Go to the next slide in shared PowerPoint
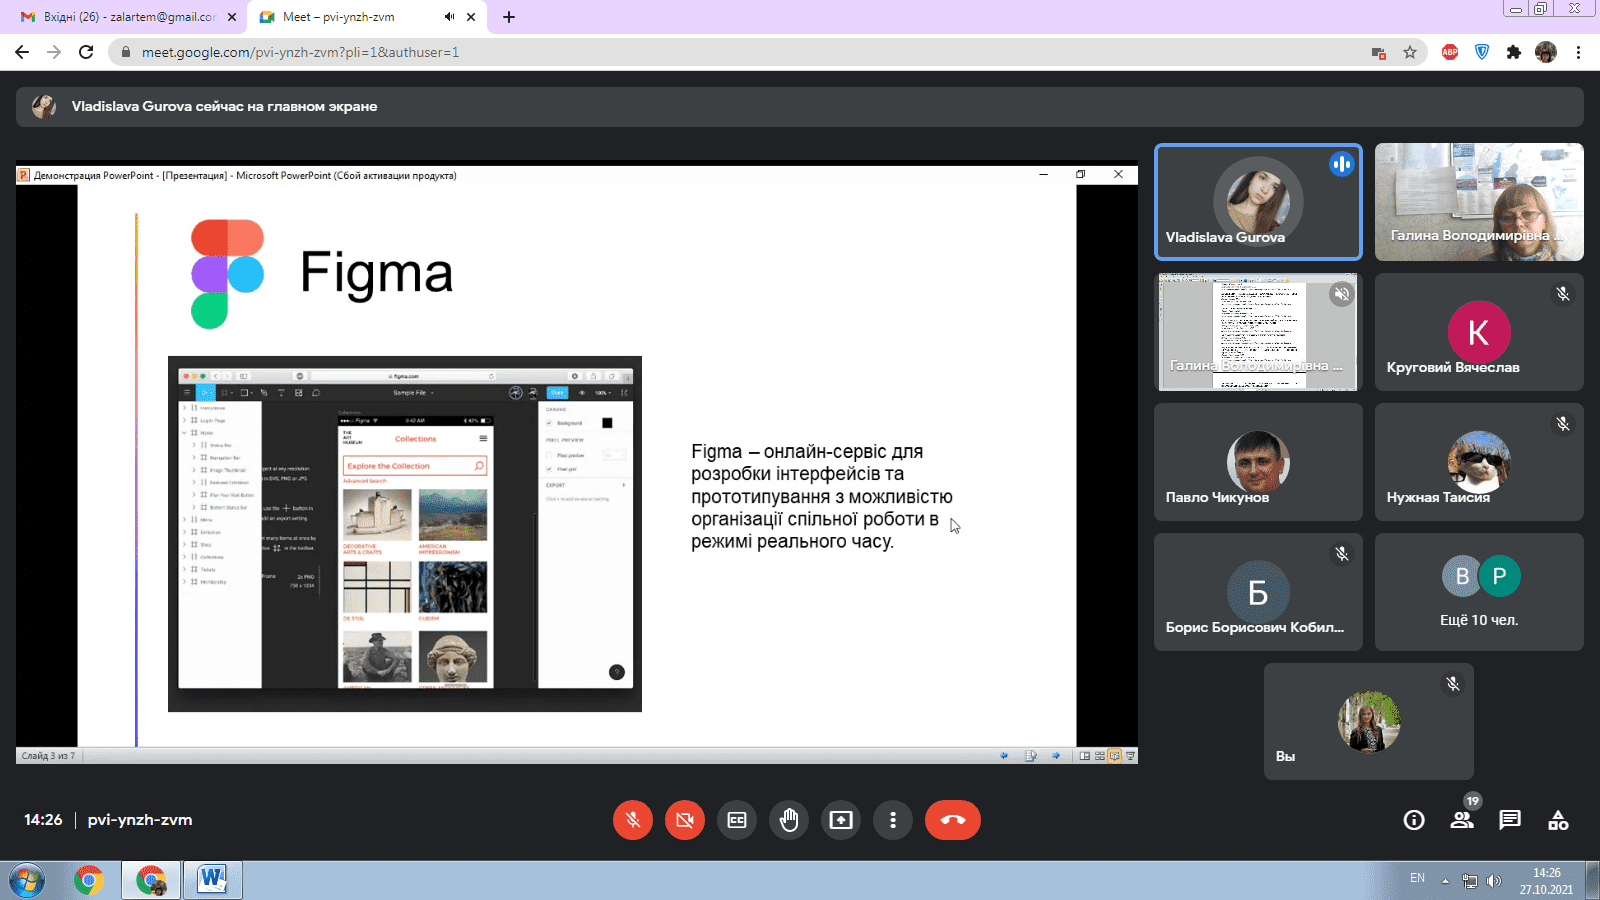 1056,756
